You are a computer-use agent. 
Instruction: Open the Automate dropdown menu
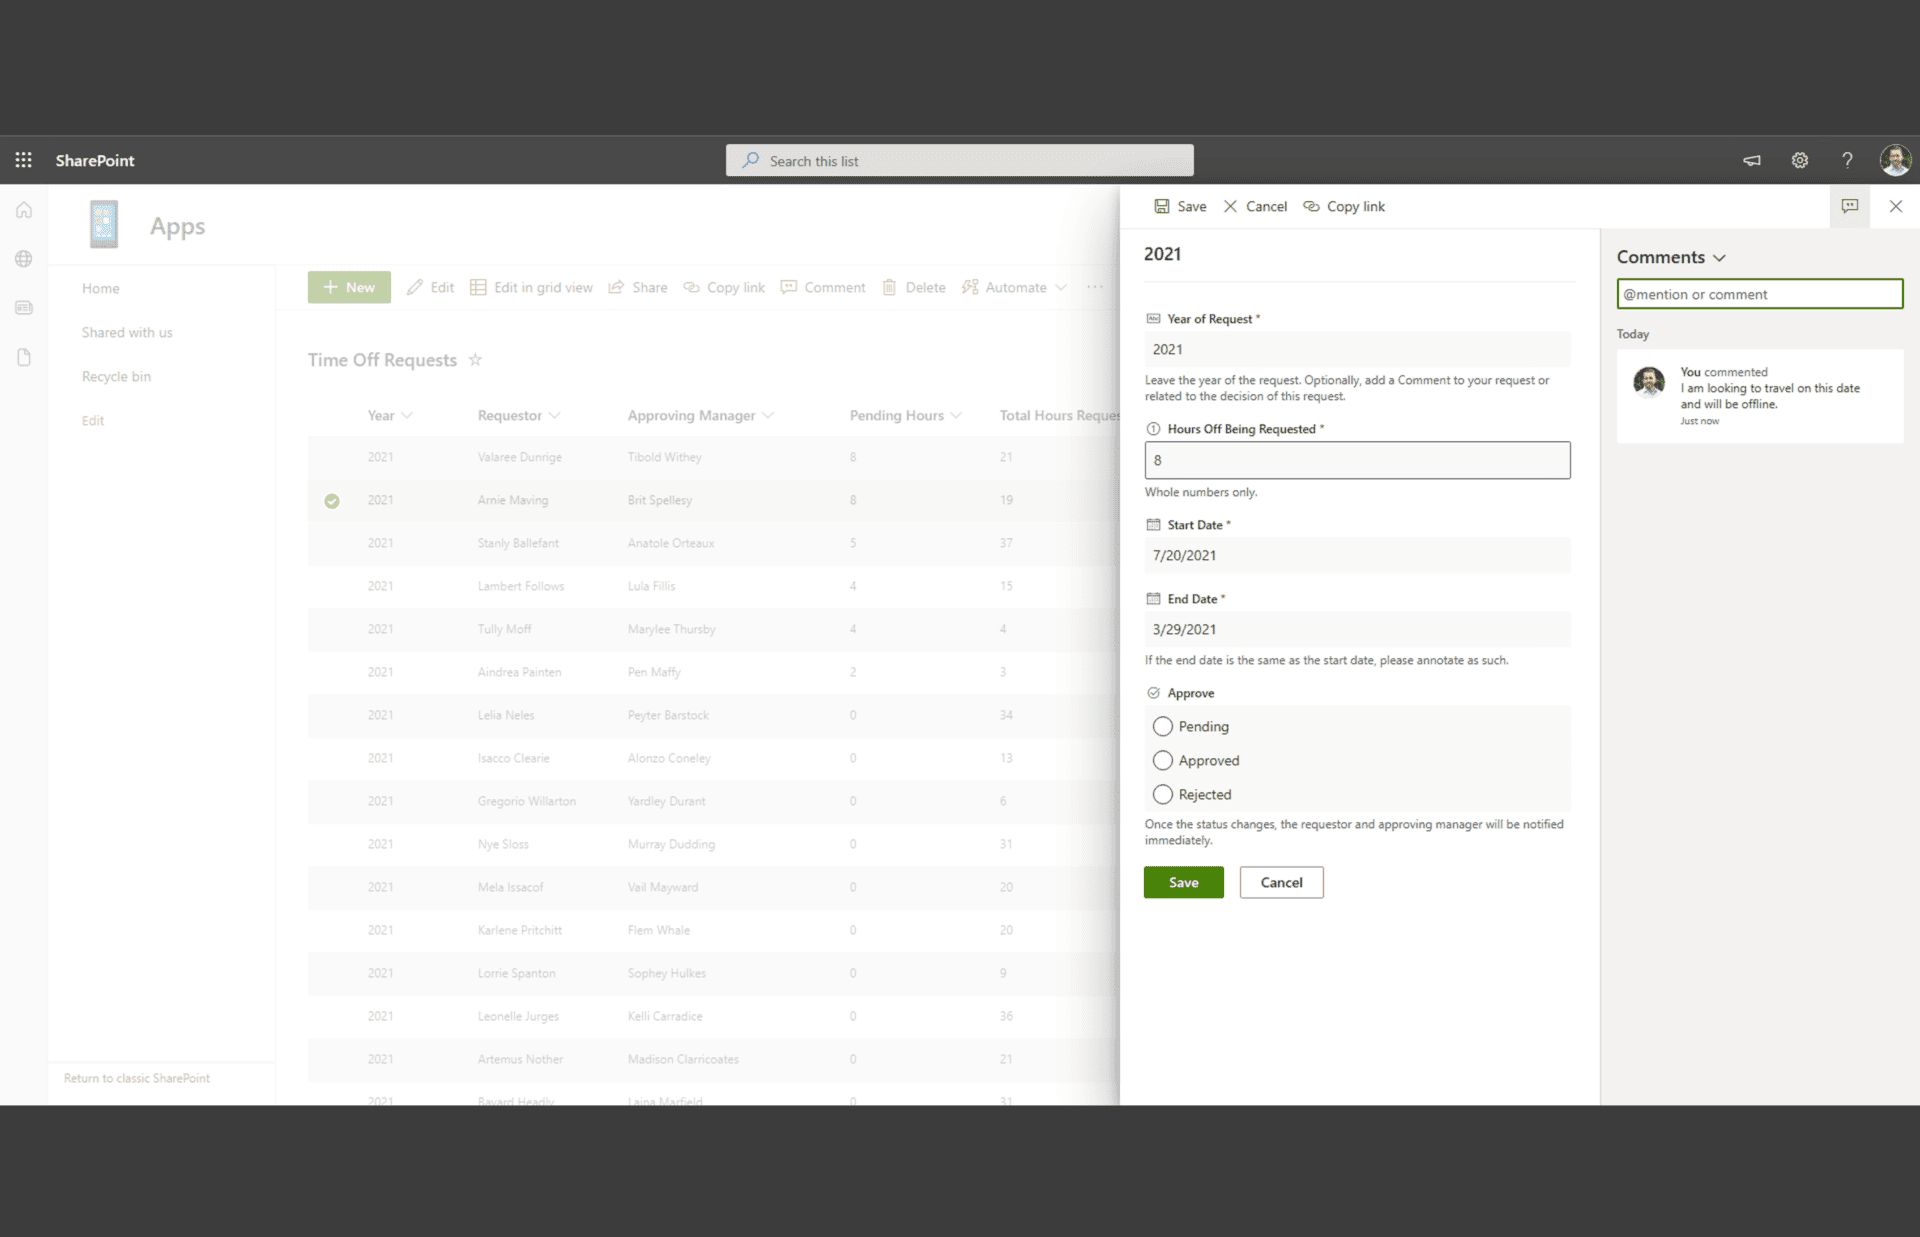tap(1014, 287)
